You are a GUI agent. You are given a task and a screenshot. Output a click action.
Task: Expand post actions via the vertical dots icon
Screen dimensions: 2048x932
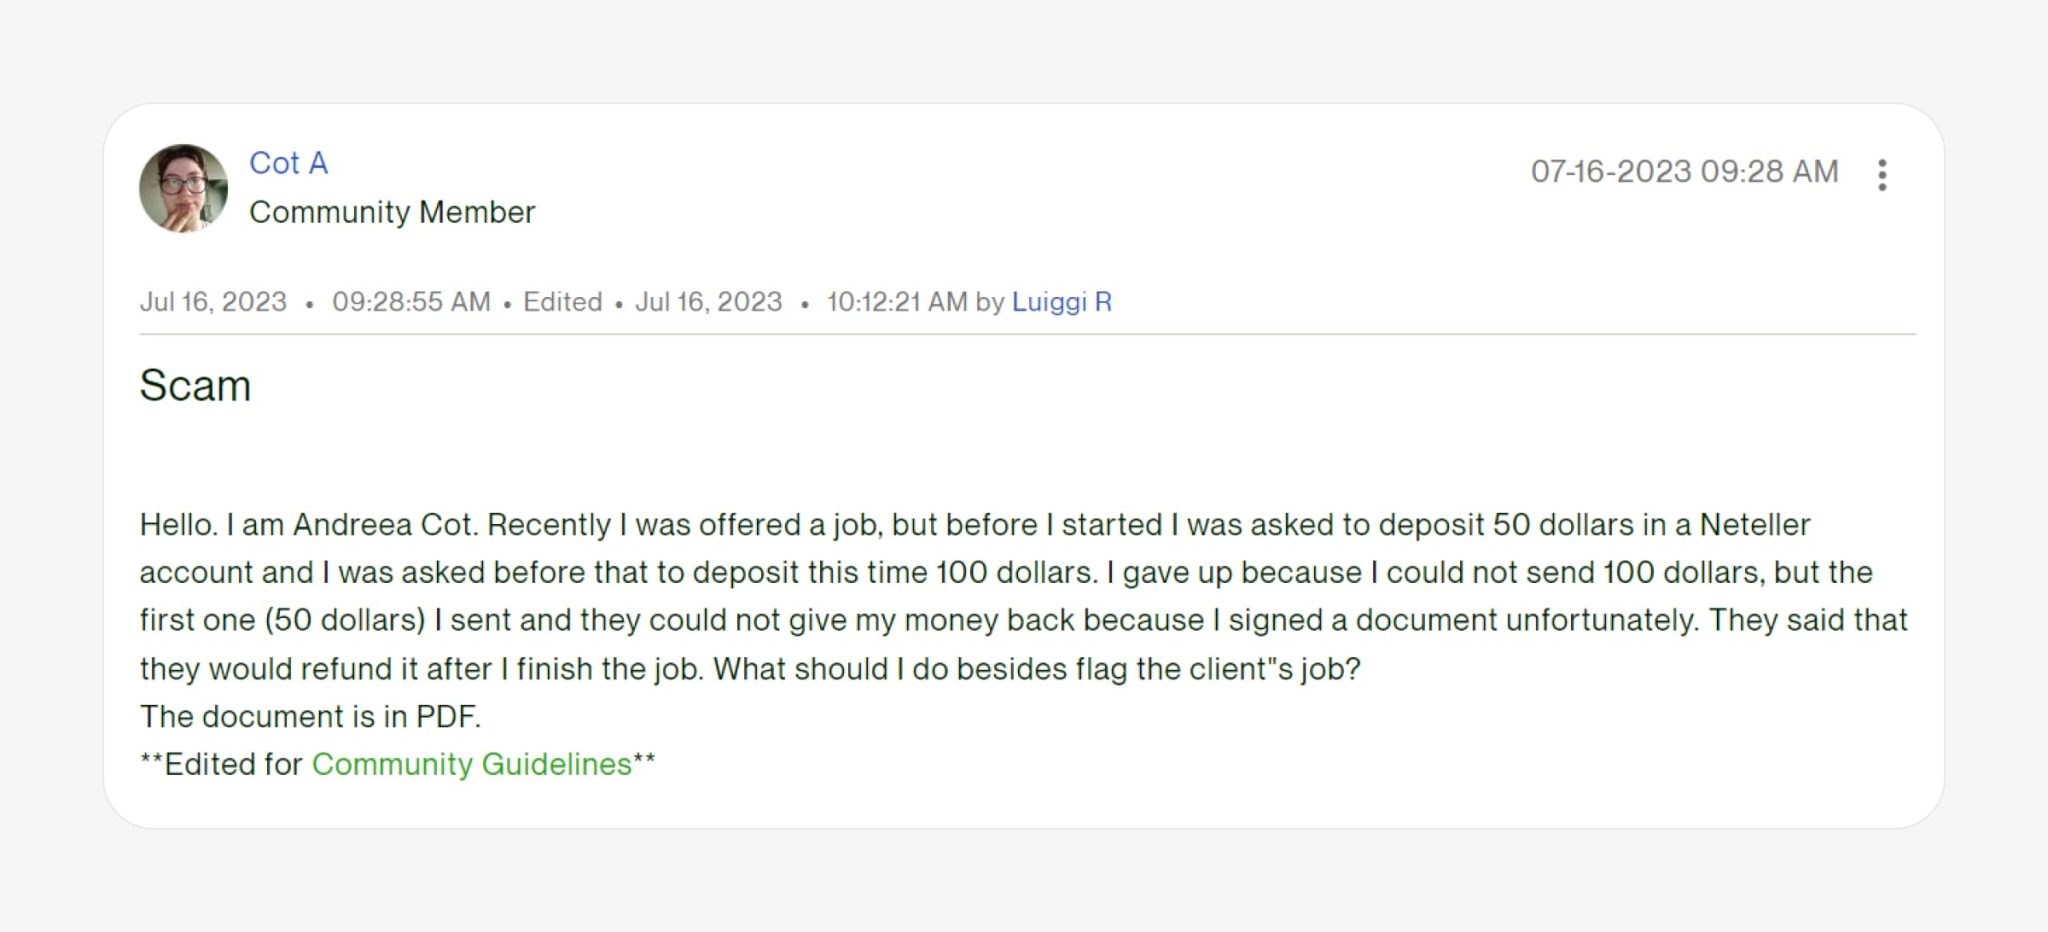pos(1884,176)
